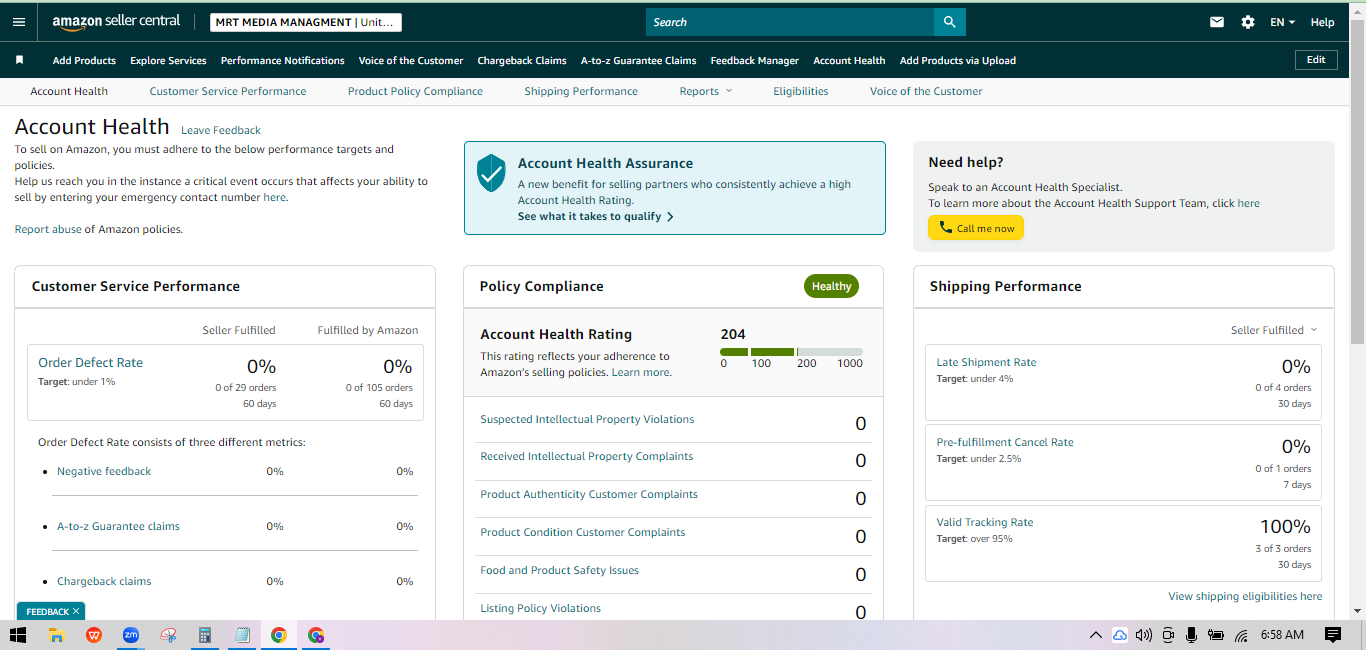The width and height of the screenshot is (1366, 650).
Task: Open the Windows notification center icon
Action: pyautogui.click(x=1332, y=635)
